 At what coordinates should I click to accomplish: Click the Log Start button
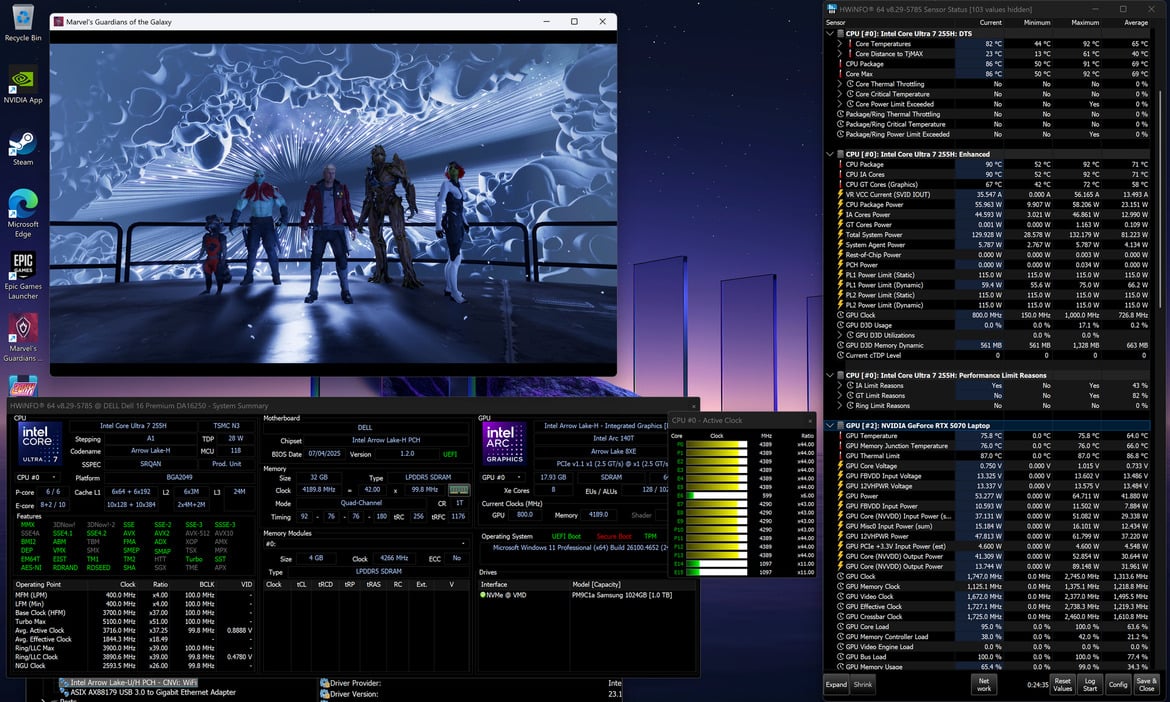1090,684
